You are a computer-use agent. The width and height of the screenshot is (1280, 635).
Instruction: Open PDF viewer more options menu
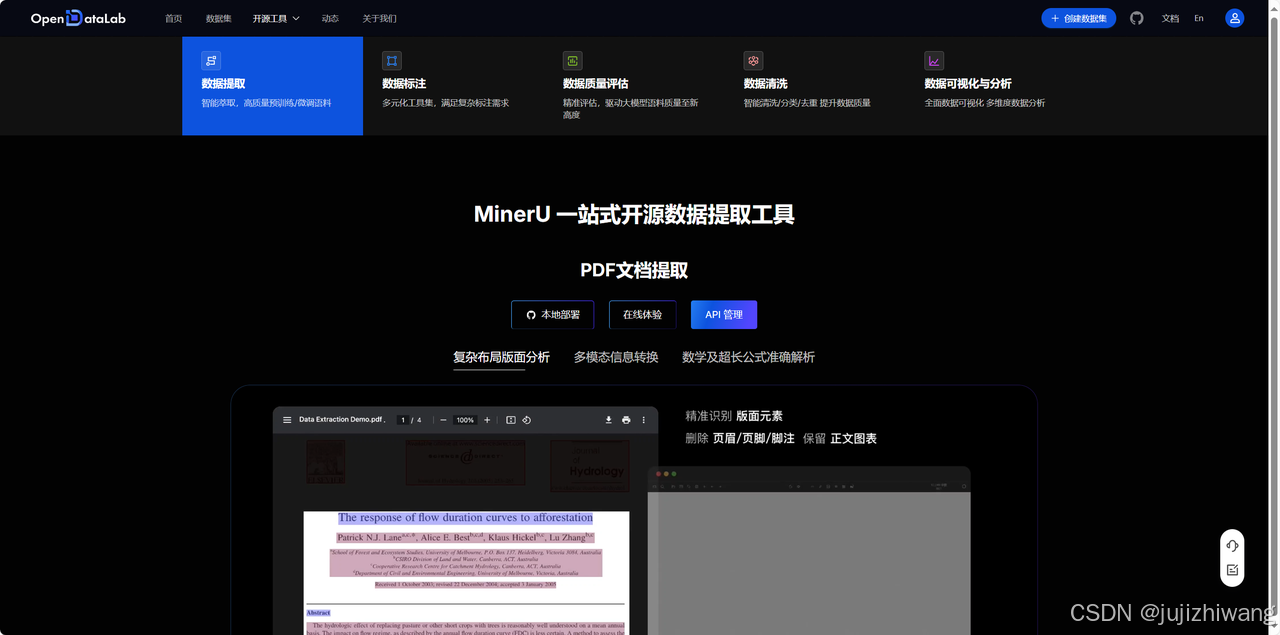[643, 420]
